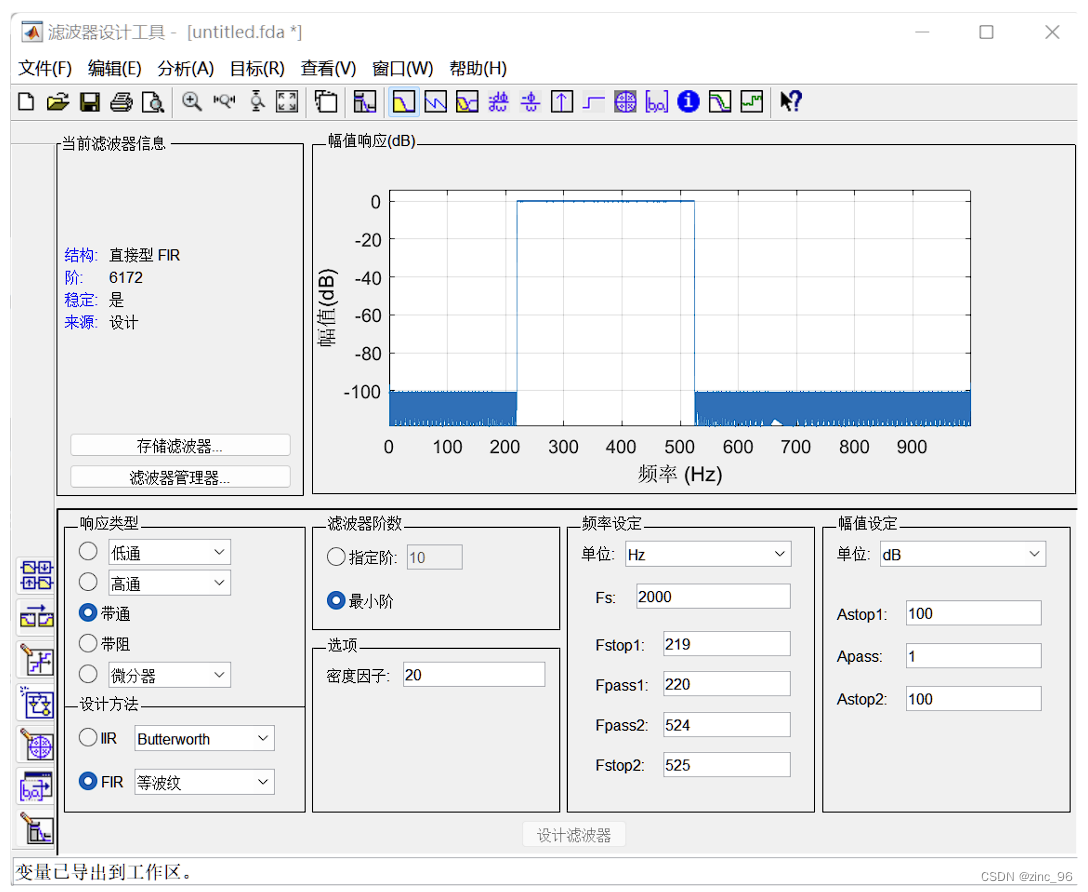Show the filter coefficients view
Image resolution: width=1088 pixels, height=892 pixels.
[x=656, y=101]
